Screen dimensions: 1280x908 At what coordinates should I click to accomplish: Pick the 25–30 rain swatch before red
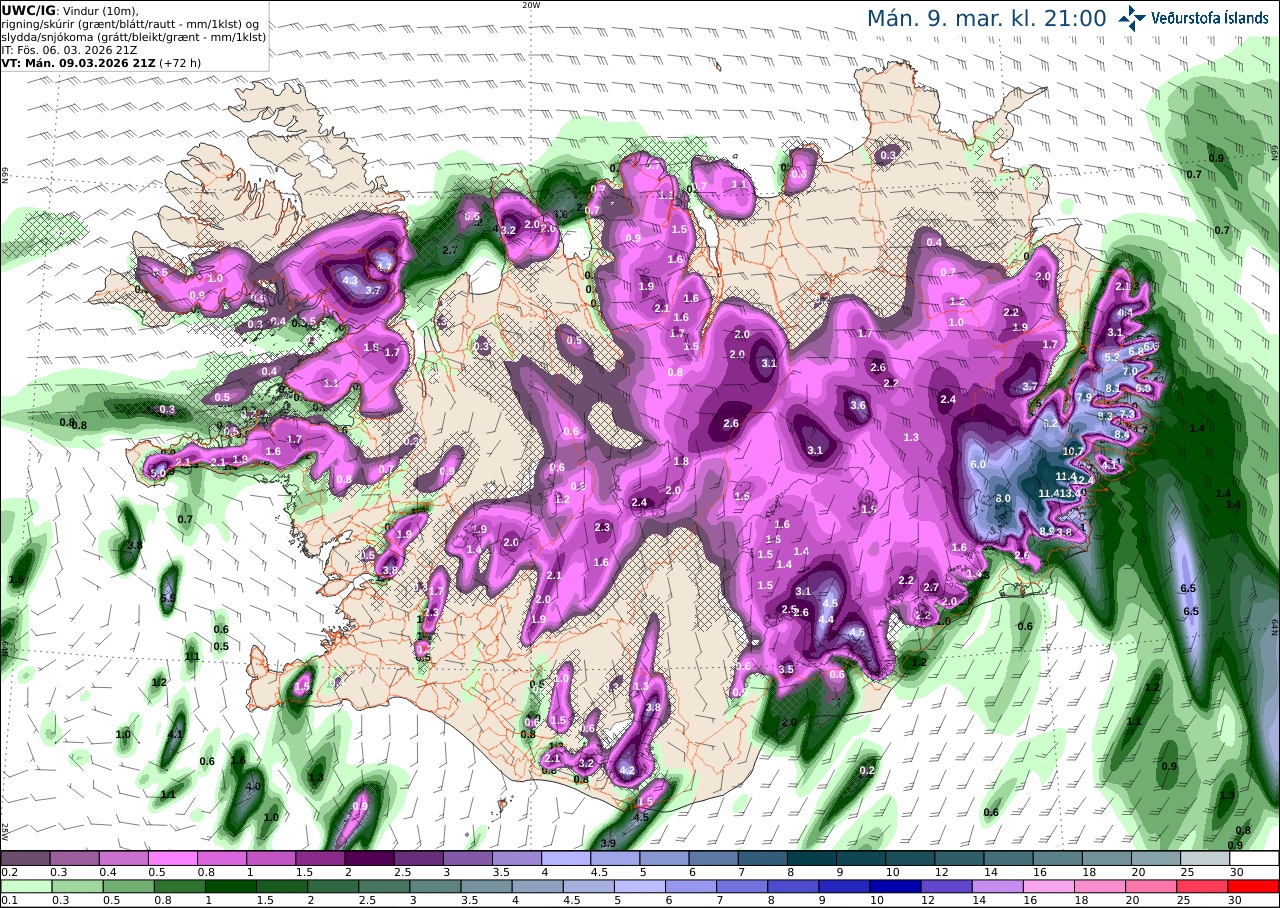click(1205, 886)
